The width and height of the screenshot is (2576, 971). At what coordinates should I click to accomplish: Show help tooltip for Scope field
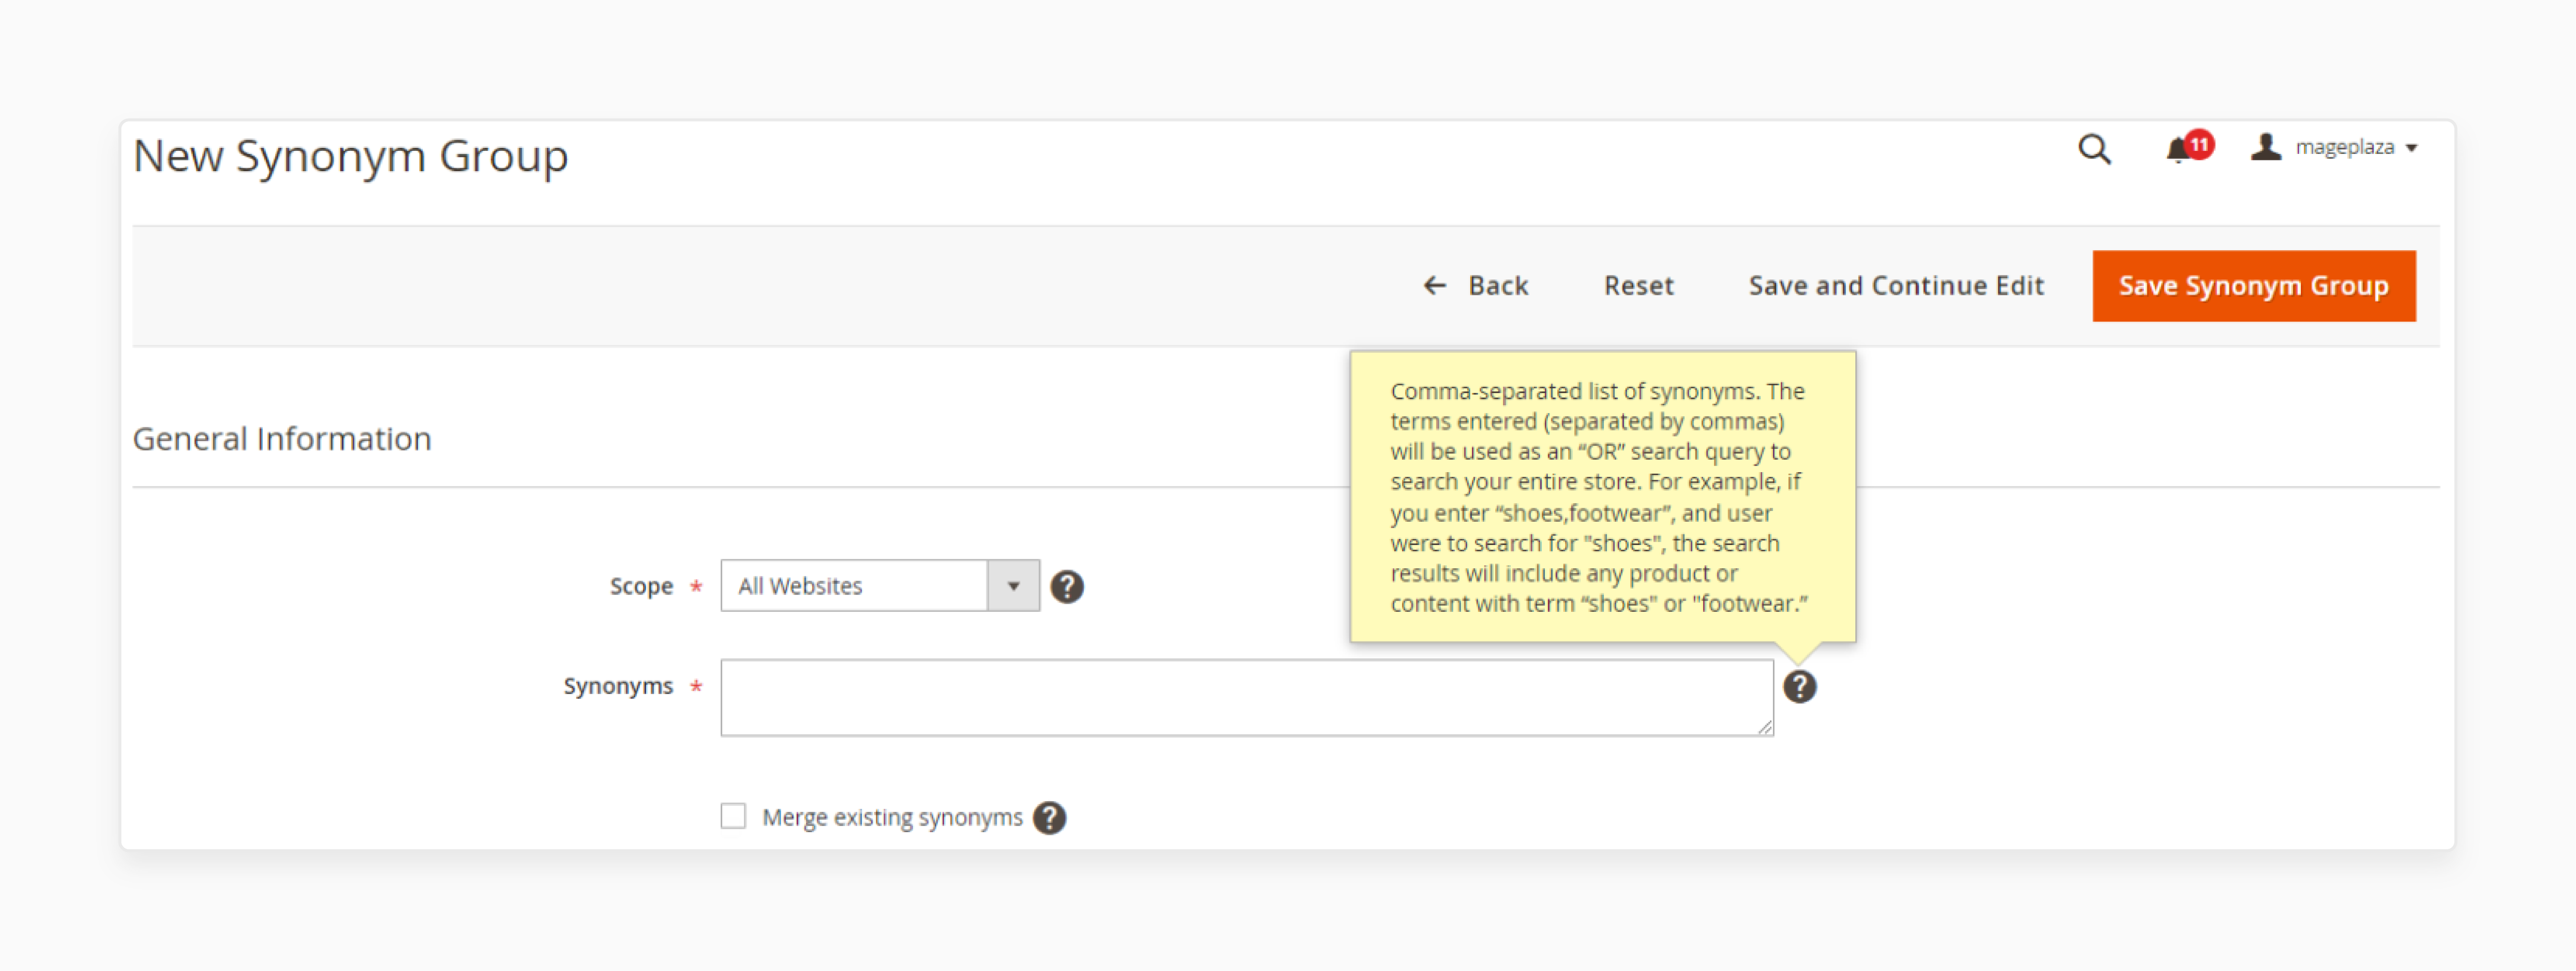1067,587
